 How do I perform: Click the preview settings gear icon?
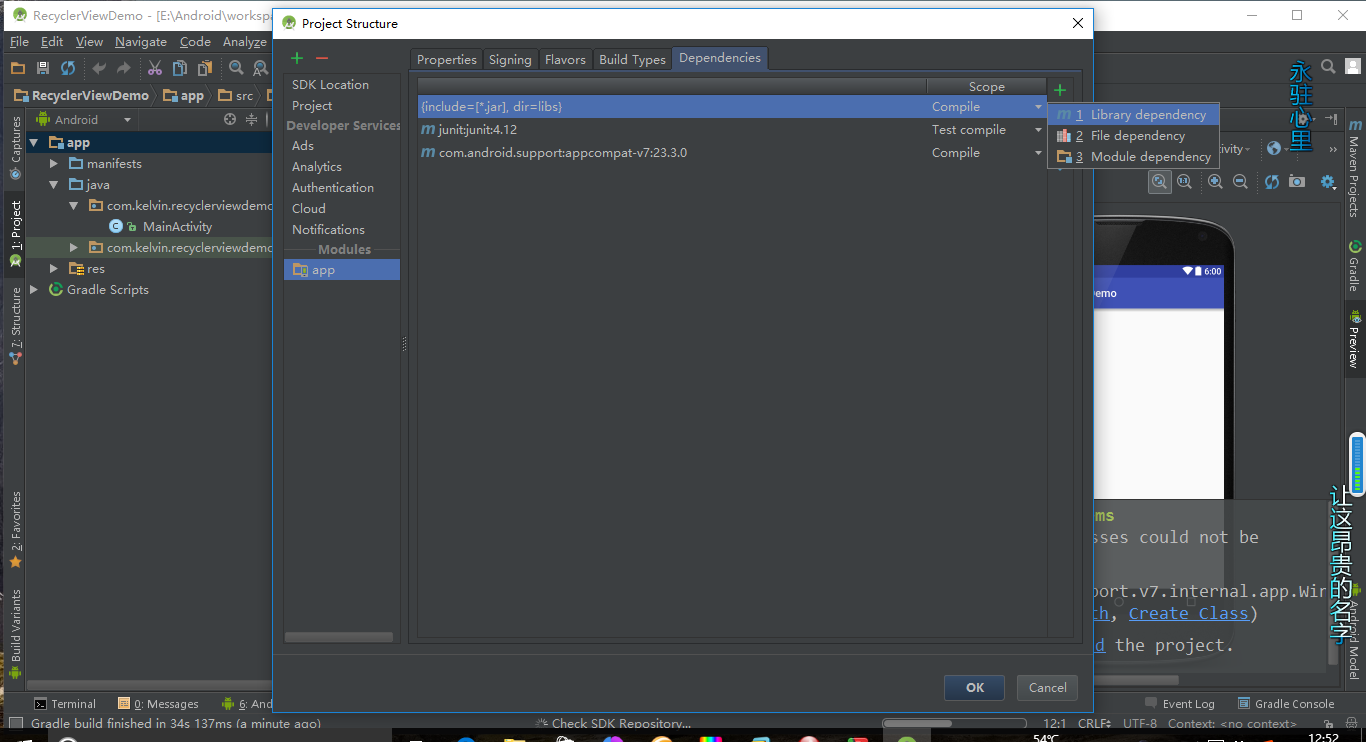click(1328, 182)
